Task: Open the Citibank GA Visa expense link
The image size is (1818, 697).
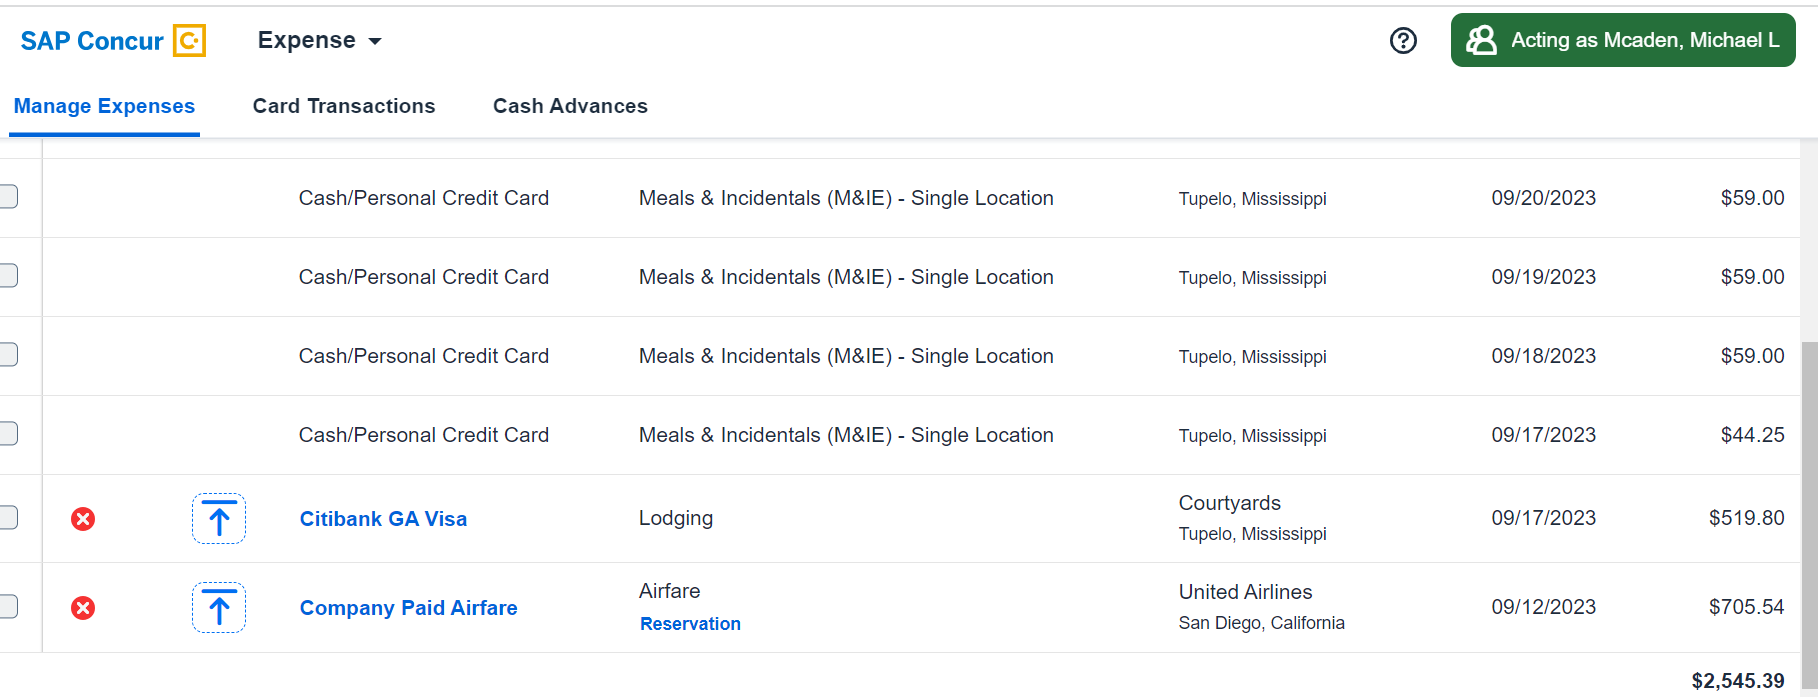Action: point(383,519)
